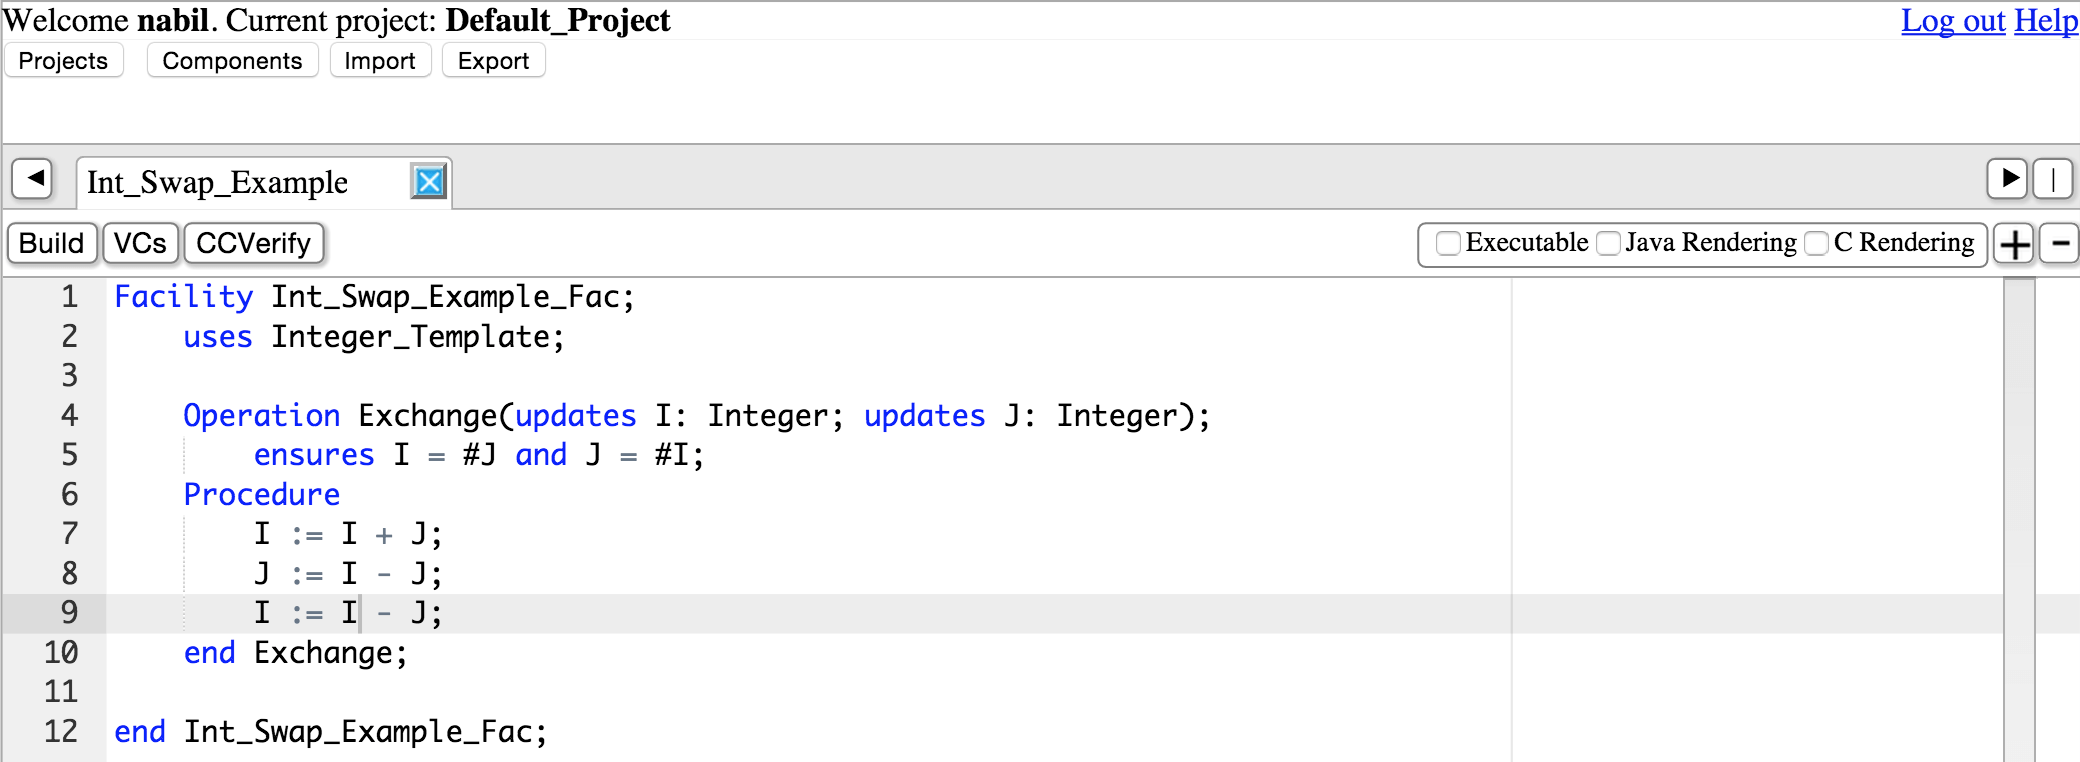The width and height of the screenshot is (2080, 762).
Task: Toggle the Java Rendering checkbox
Action: point(1608,243)
